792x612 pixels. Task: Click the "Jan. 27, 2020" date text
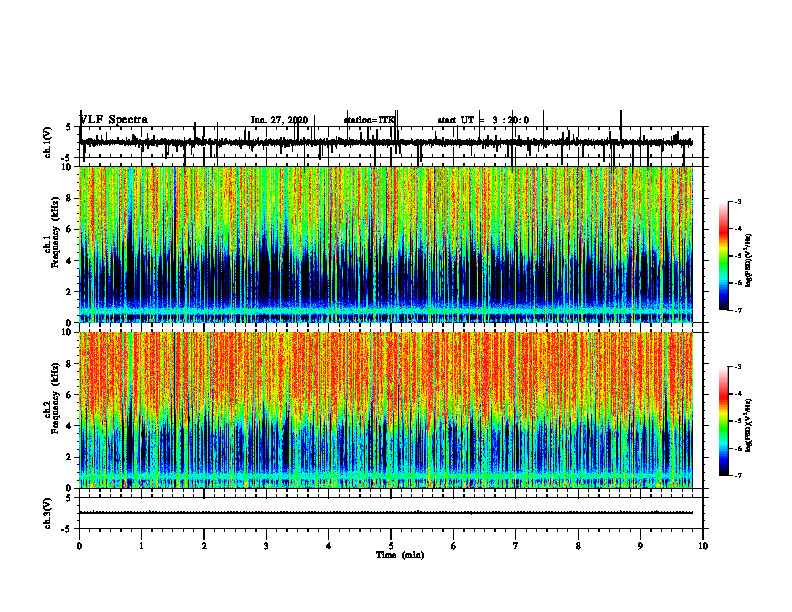tap(279, 120)
